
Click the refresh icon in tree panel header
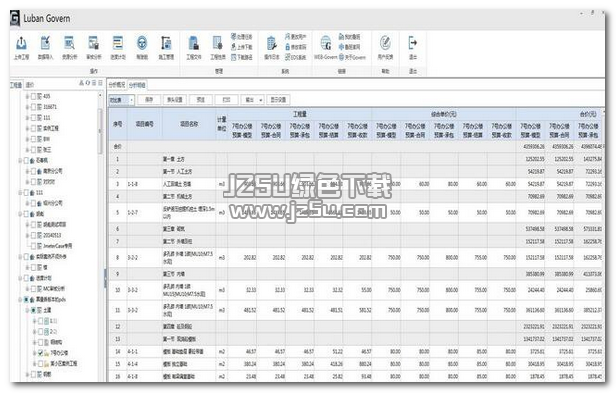[x=88, y=83]
